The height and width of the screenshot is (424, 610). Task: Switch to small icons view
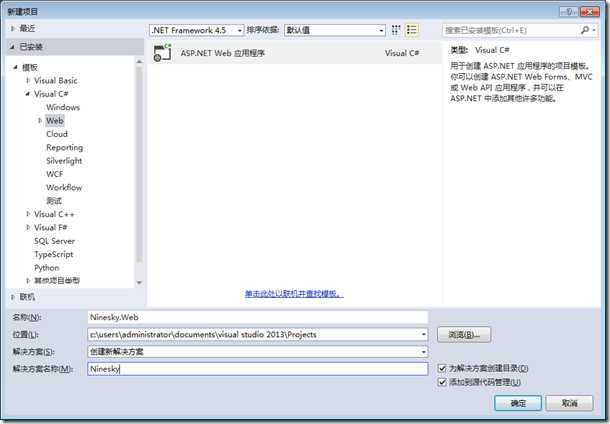click(396, 30)
